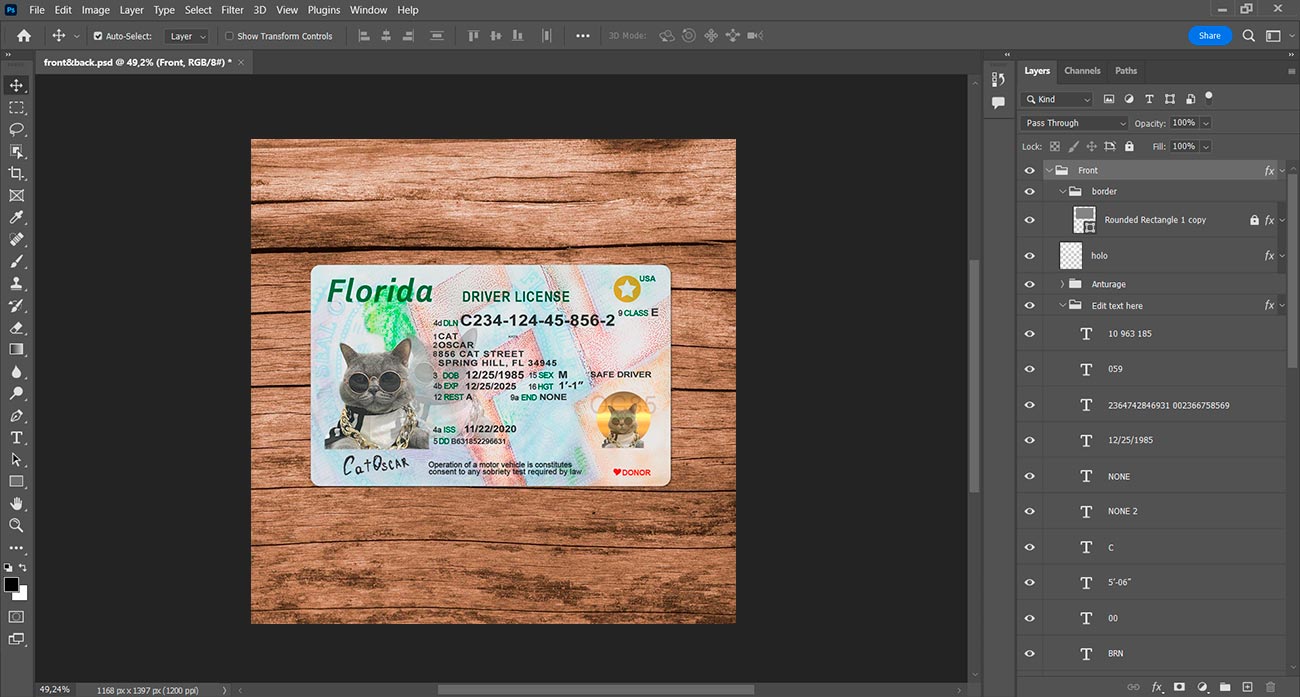Open the Auto-Select Layer dropdown
The height and width of the screenshot is (697, 1300).
click(x=188, y=36)
